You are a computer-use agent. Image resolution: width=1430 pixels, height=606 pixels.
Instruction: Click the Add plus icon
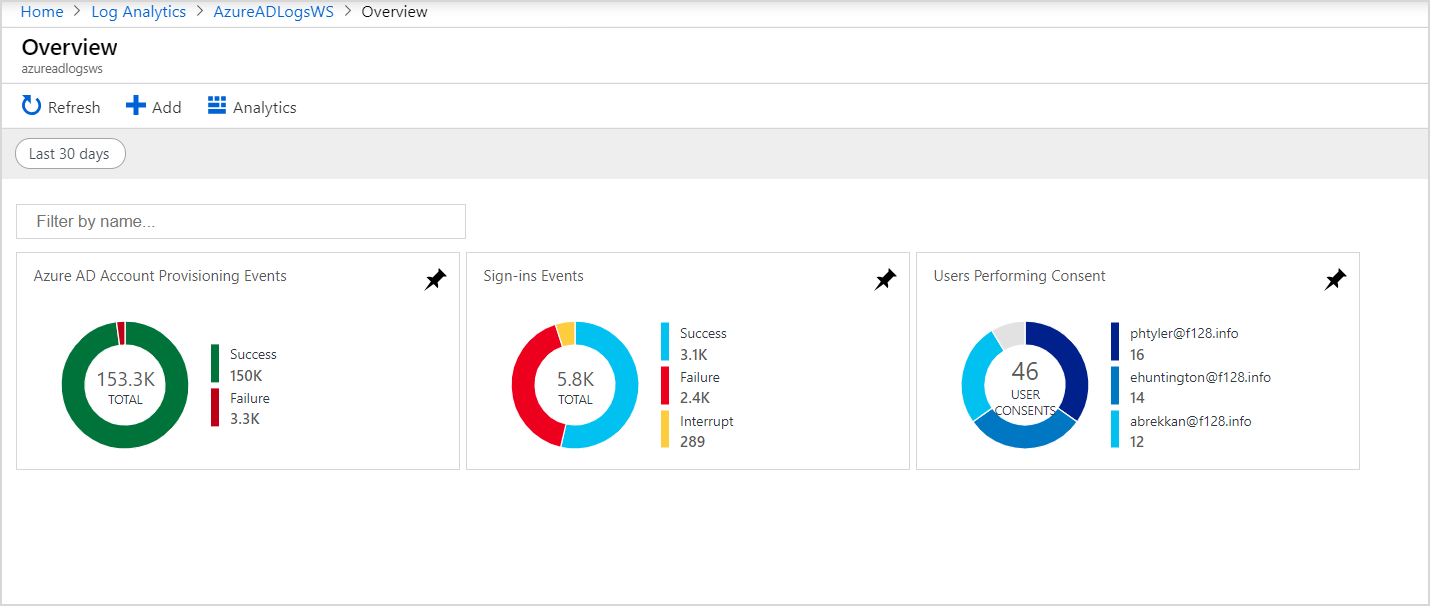(136, 106)
